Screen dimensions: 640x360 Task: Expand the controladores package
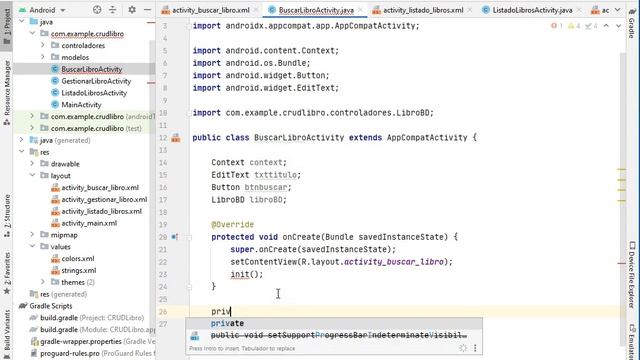43,45
